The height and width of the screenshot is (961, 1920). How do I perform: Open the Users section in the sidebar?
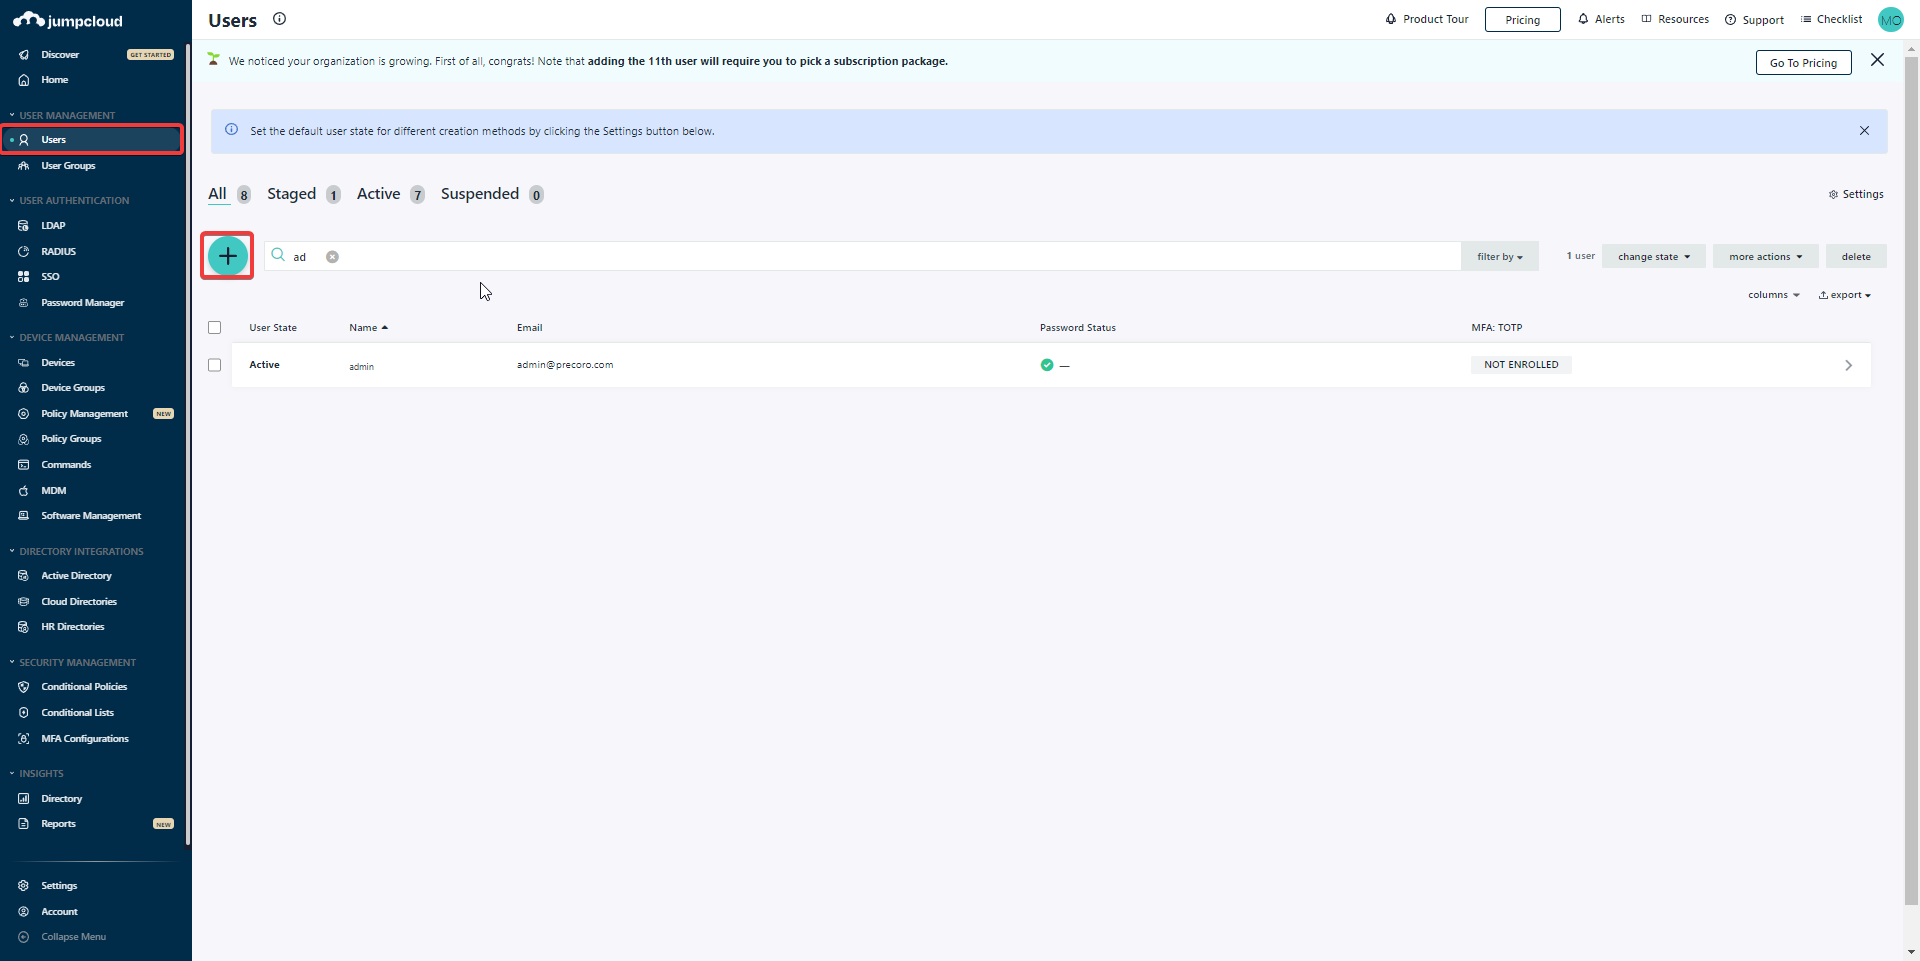(52, 140)
